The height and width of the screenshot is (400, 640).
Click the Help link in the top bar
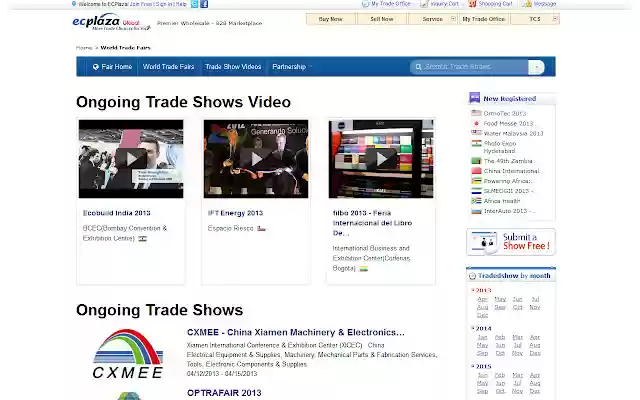pyautogui.click(x=181, y=4)
